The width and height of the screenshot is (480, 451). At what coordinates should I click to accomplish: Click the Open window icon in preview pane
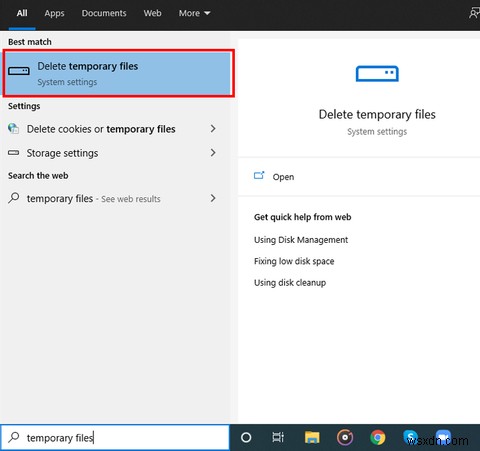coord(259,175)
